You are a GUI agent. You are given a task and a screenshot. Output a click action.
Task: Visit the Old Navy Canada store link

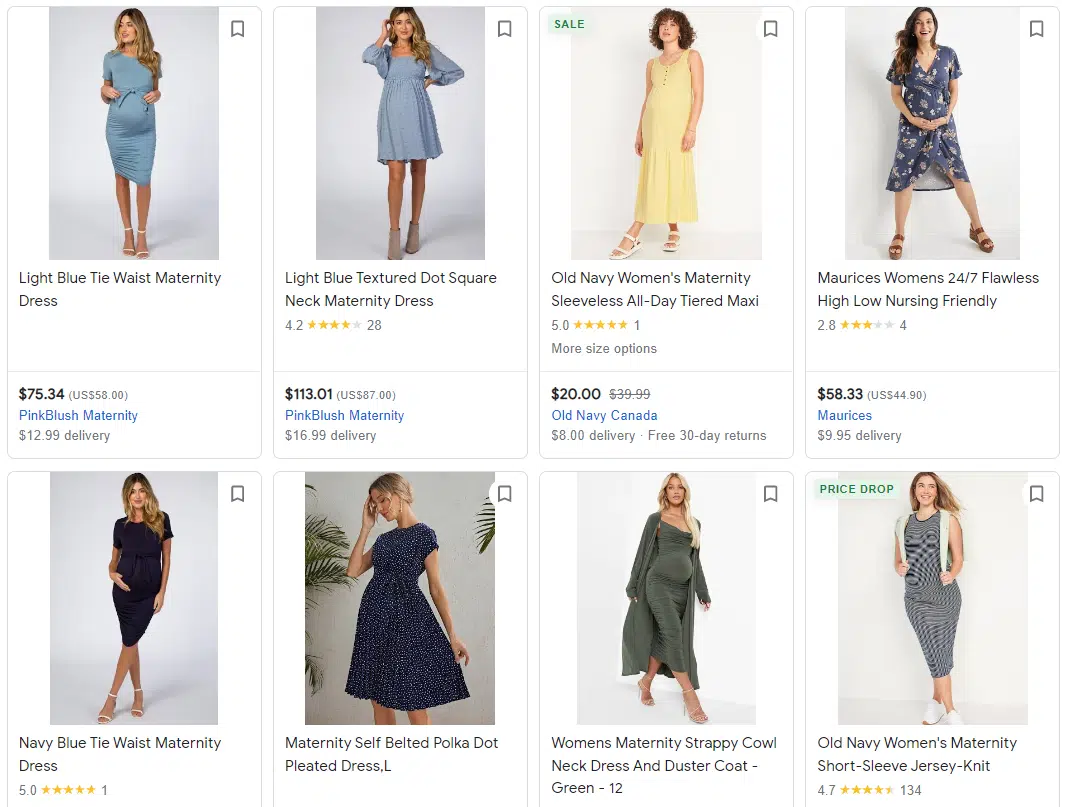tap(604, 415)
